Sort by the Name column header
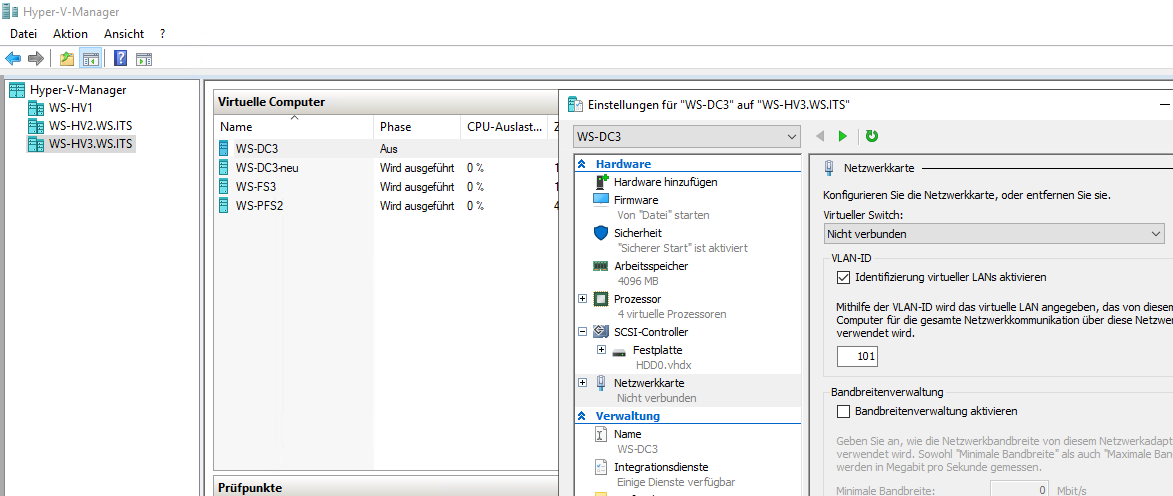 click(x=293, y=126)
